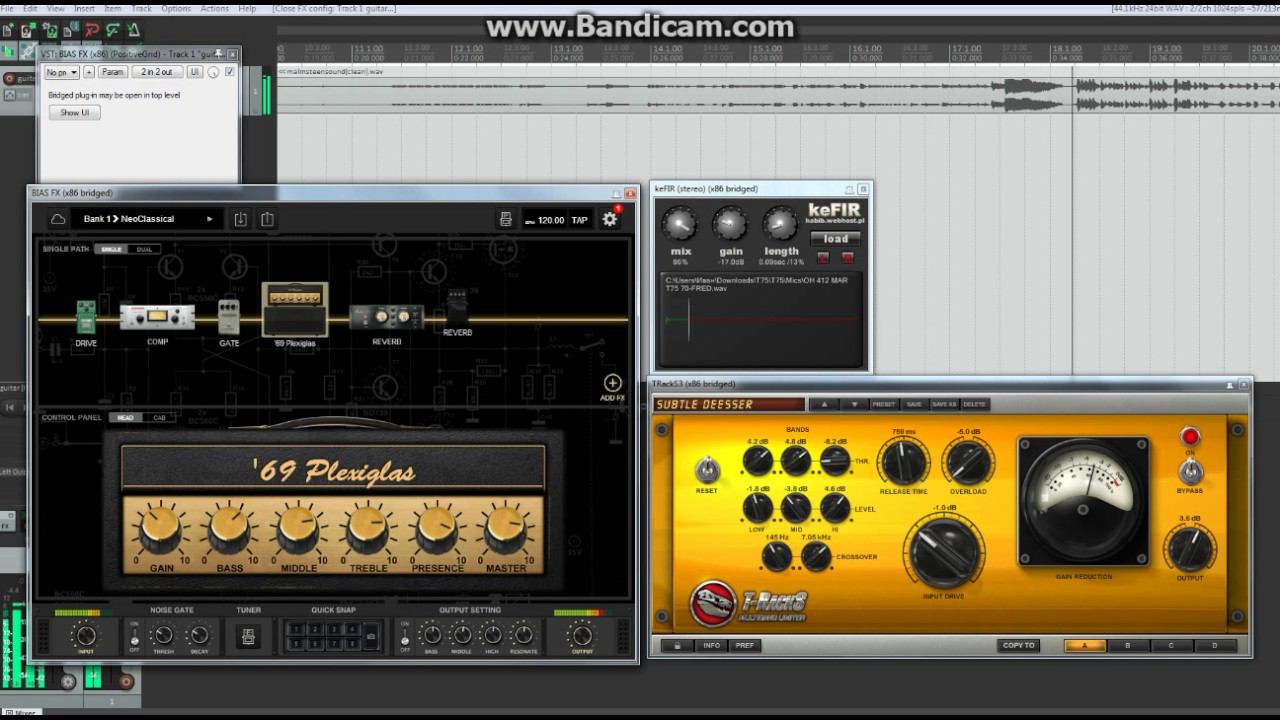1280x720 pixels.
Task: Select the Comp unit in signal chain
Action: (x=157, y=318)
